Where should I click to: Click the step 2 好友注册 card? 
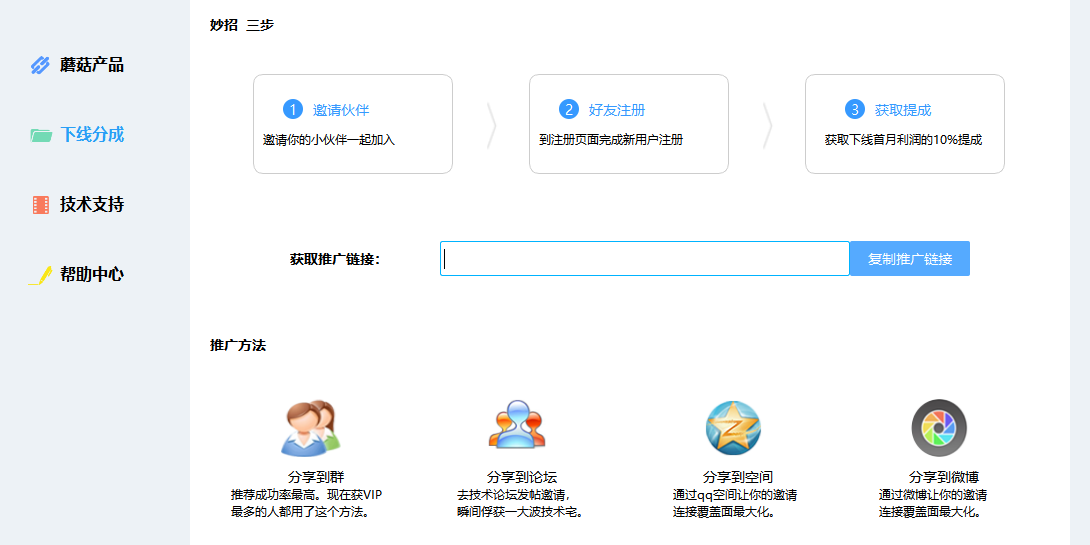pos(629,124)
